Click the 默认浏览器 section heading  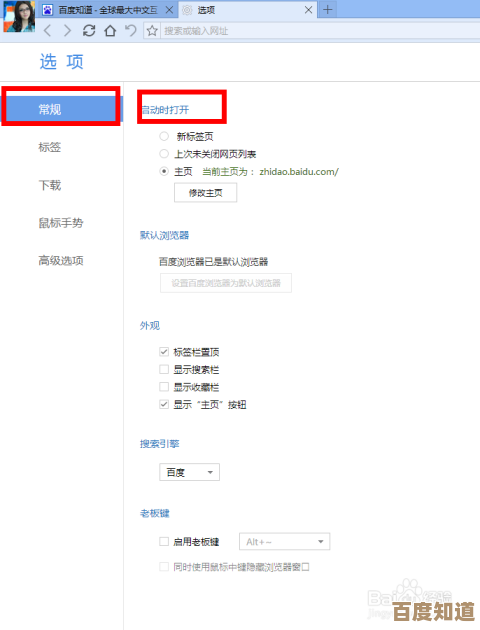(x=164, y=235)
